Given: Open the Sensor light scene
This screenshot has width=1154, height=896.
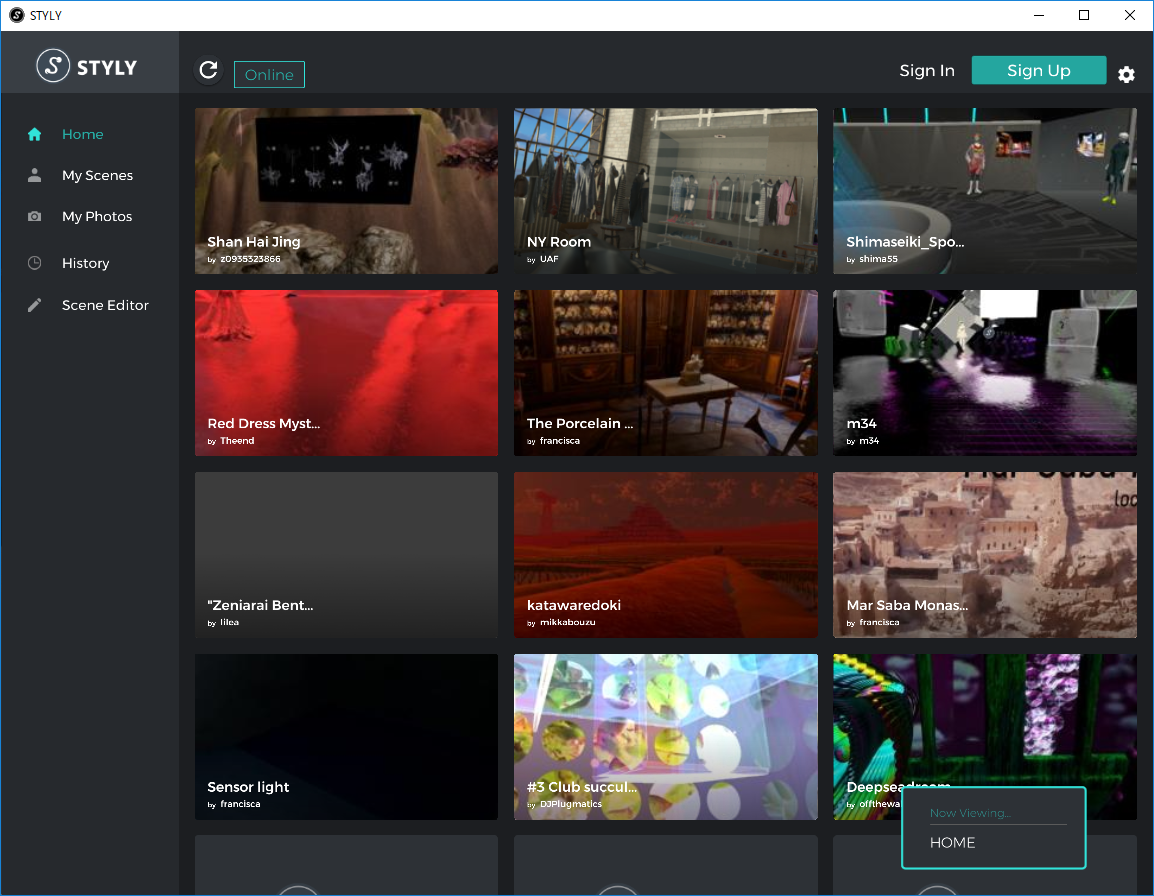Looking at the screenshot, I should (x=347, y=736).
